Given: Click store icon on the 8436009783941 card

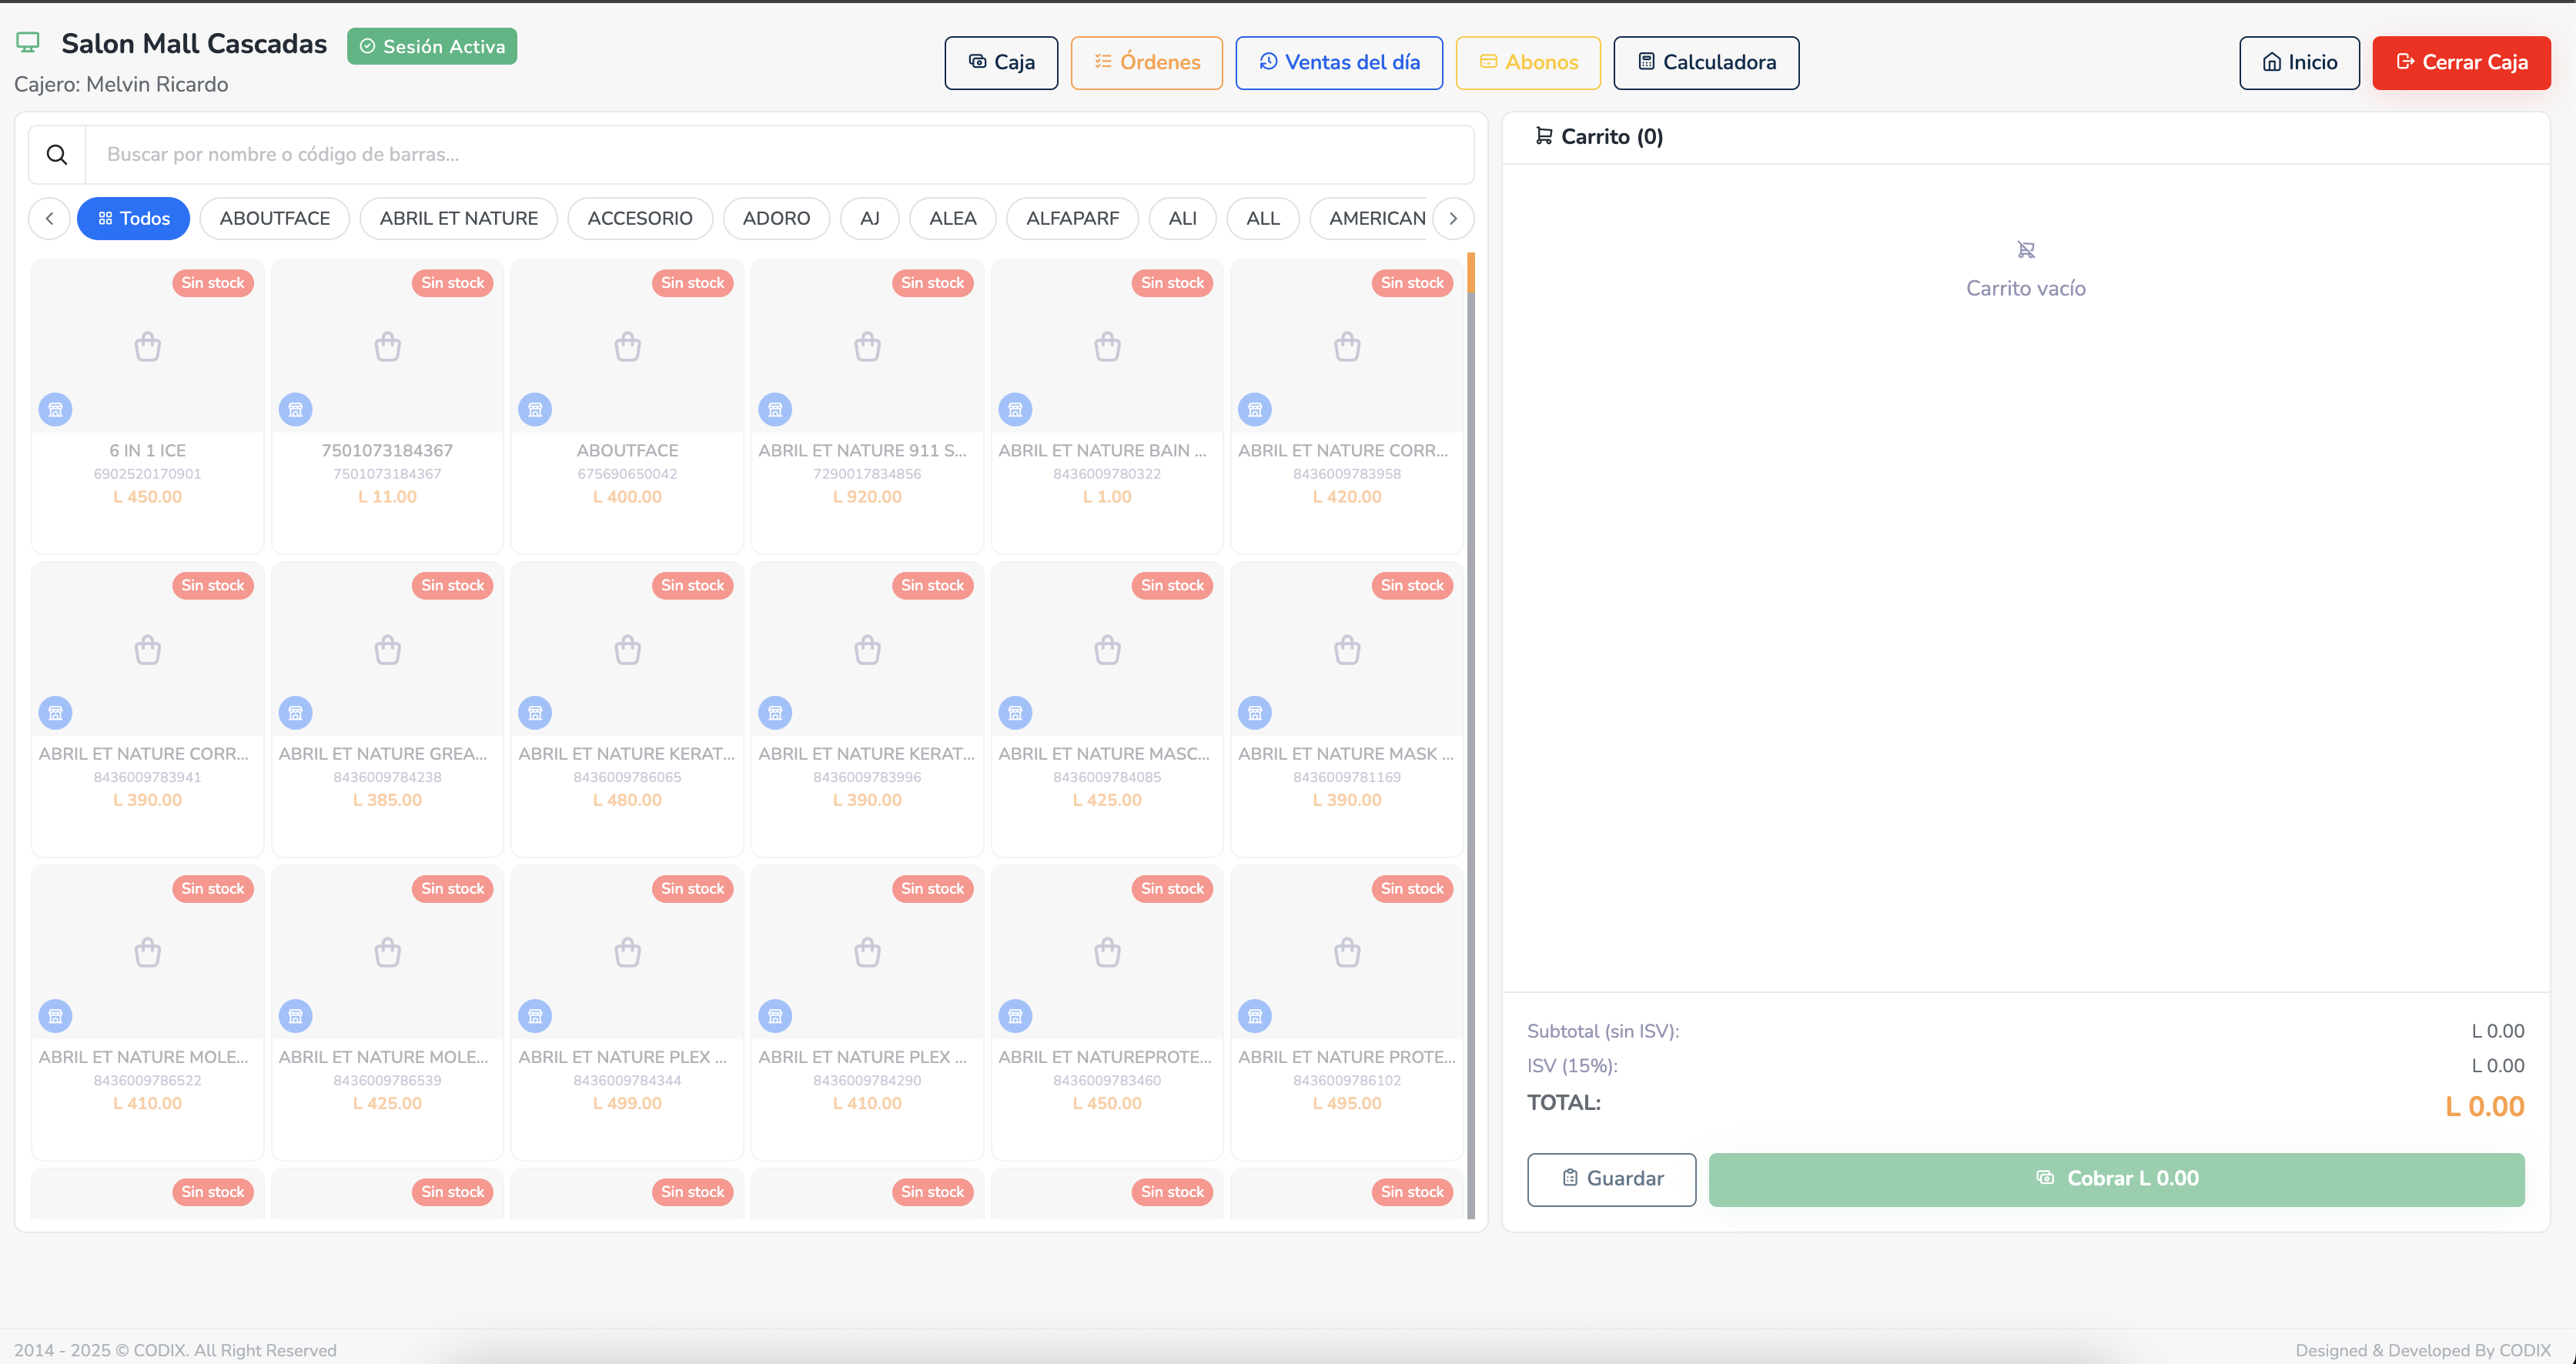Looking at the screenshot, I should point(56,713).
